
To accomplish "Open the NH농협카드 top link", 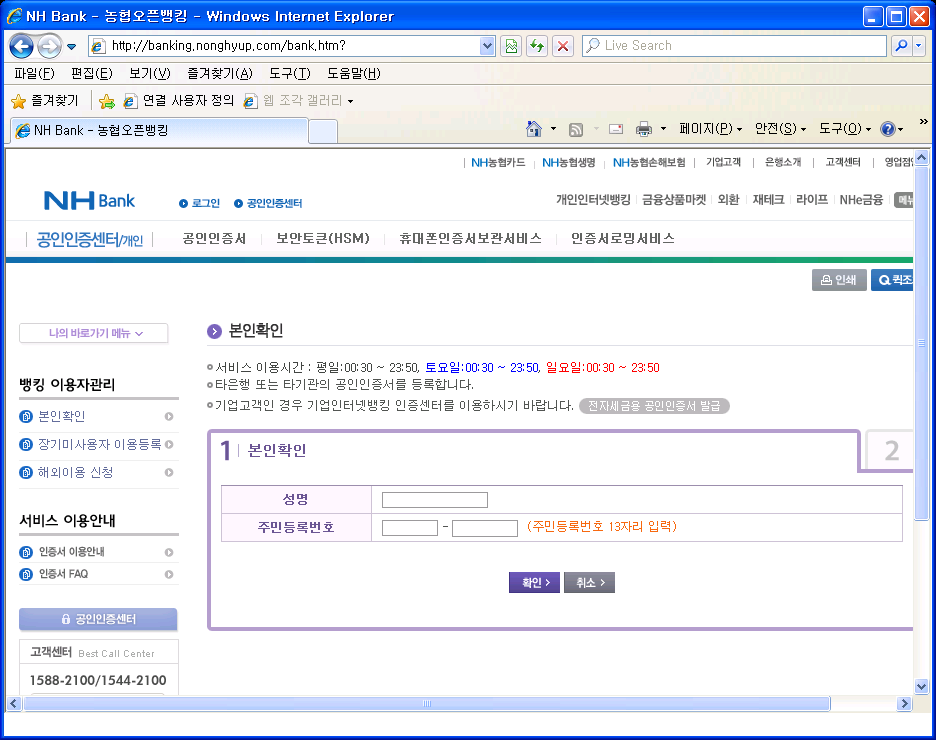I will (x=498, y=162).
